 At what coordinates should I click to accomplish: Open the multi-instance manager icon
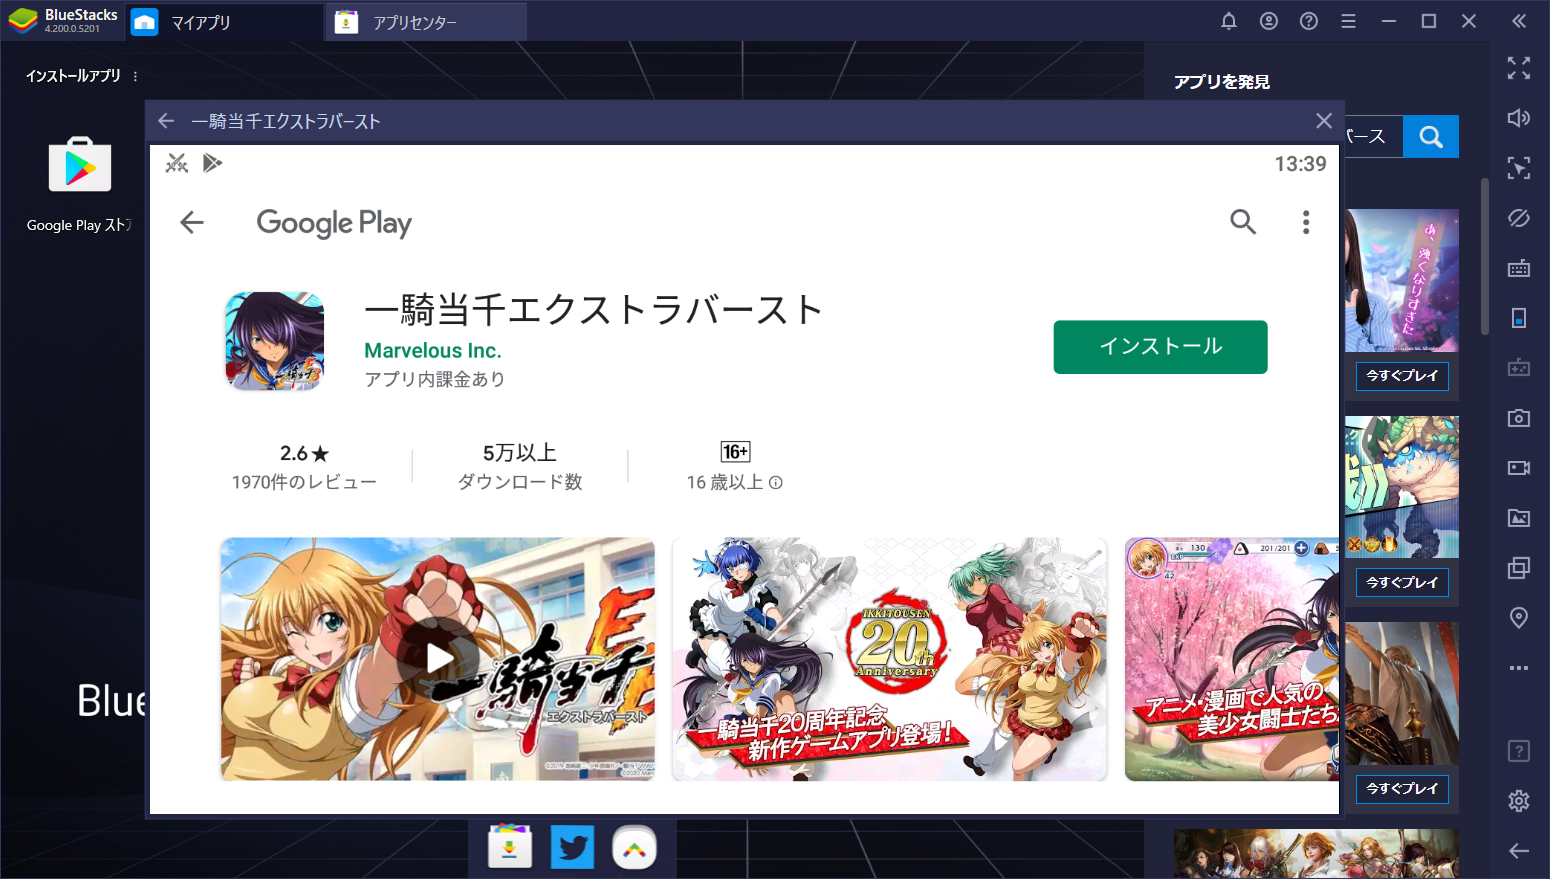[1519, 568]
